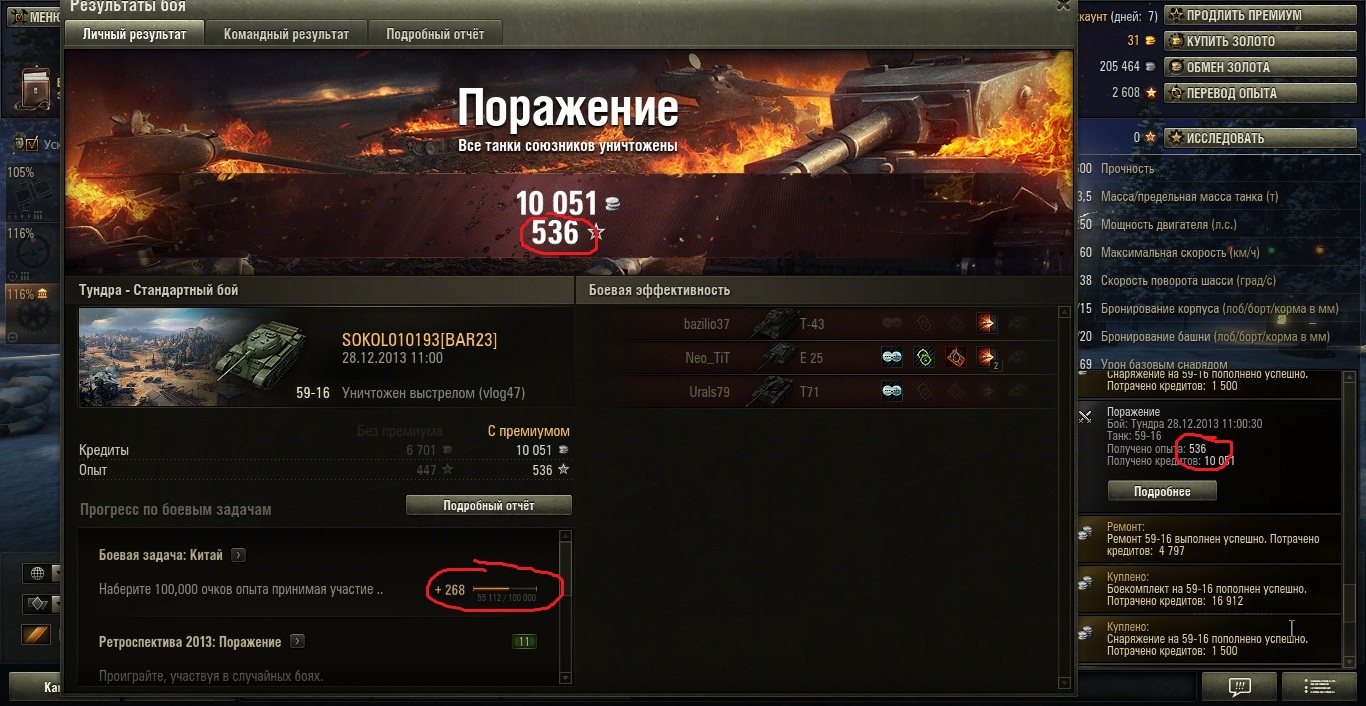Click the battle tasks list scrollbar
The height and width of the screenshot is (706, 1366).
[566, 608]
